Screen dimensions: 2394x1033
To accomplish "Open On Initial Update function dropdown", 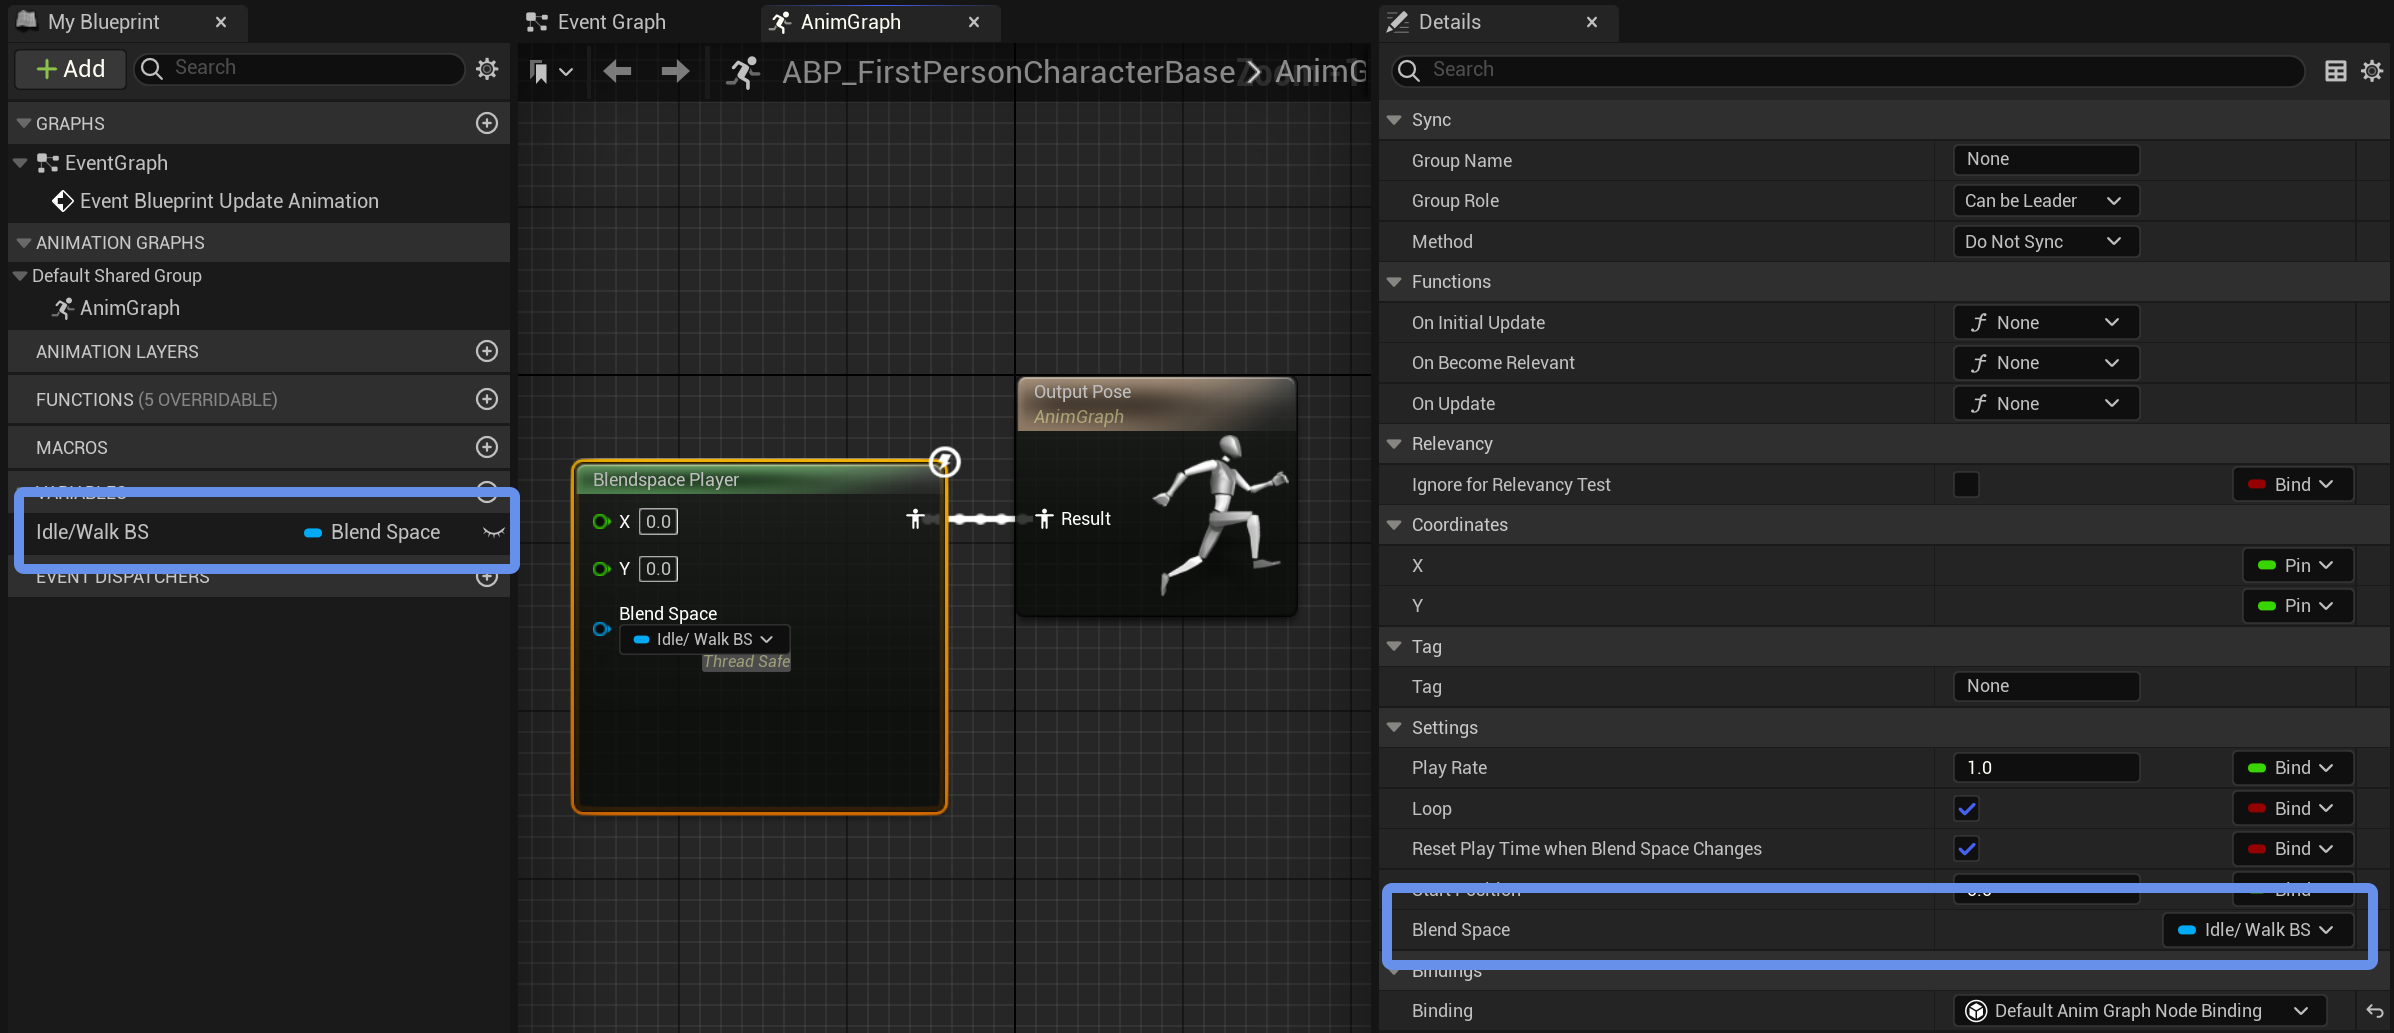I will pos(2046,322).
